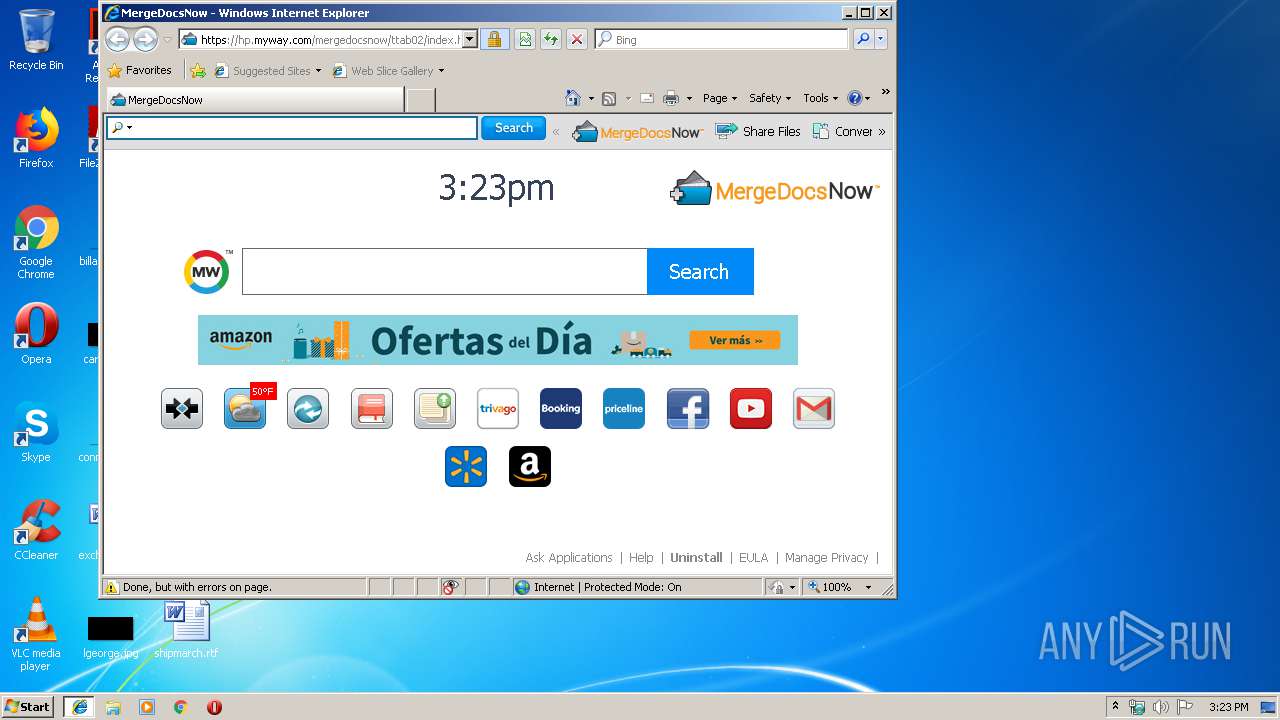Click the Convert toolbar item
Screen dimensions: 1280x720
843,131
